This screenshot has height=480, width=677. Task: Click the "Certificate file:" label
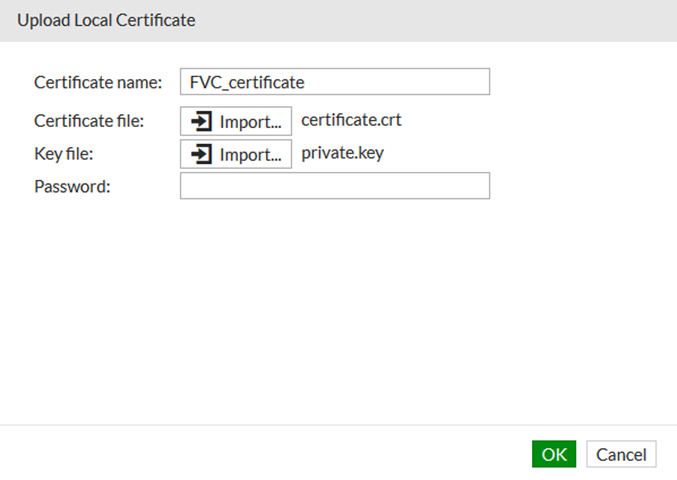90,121
